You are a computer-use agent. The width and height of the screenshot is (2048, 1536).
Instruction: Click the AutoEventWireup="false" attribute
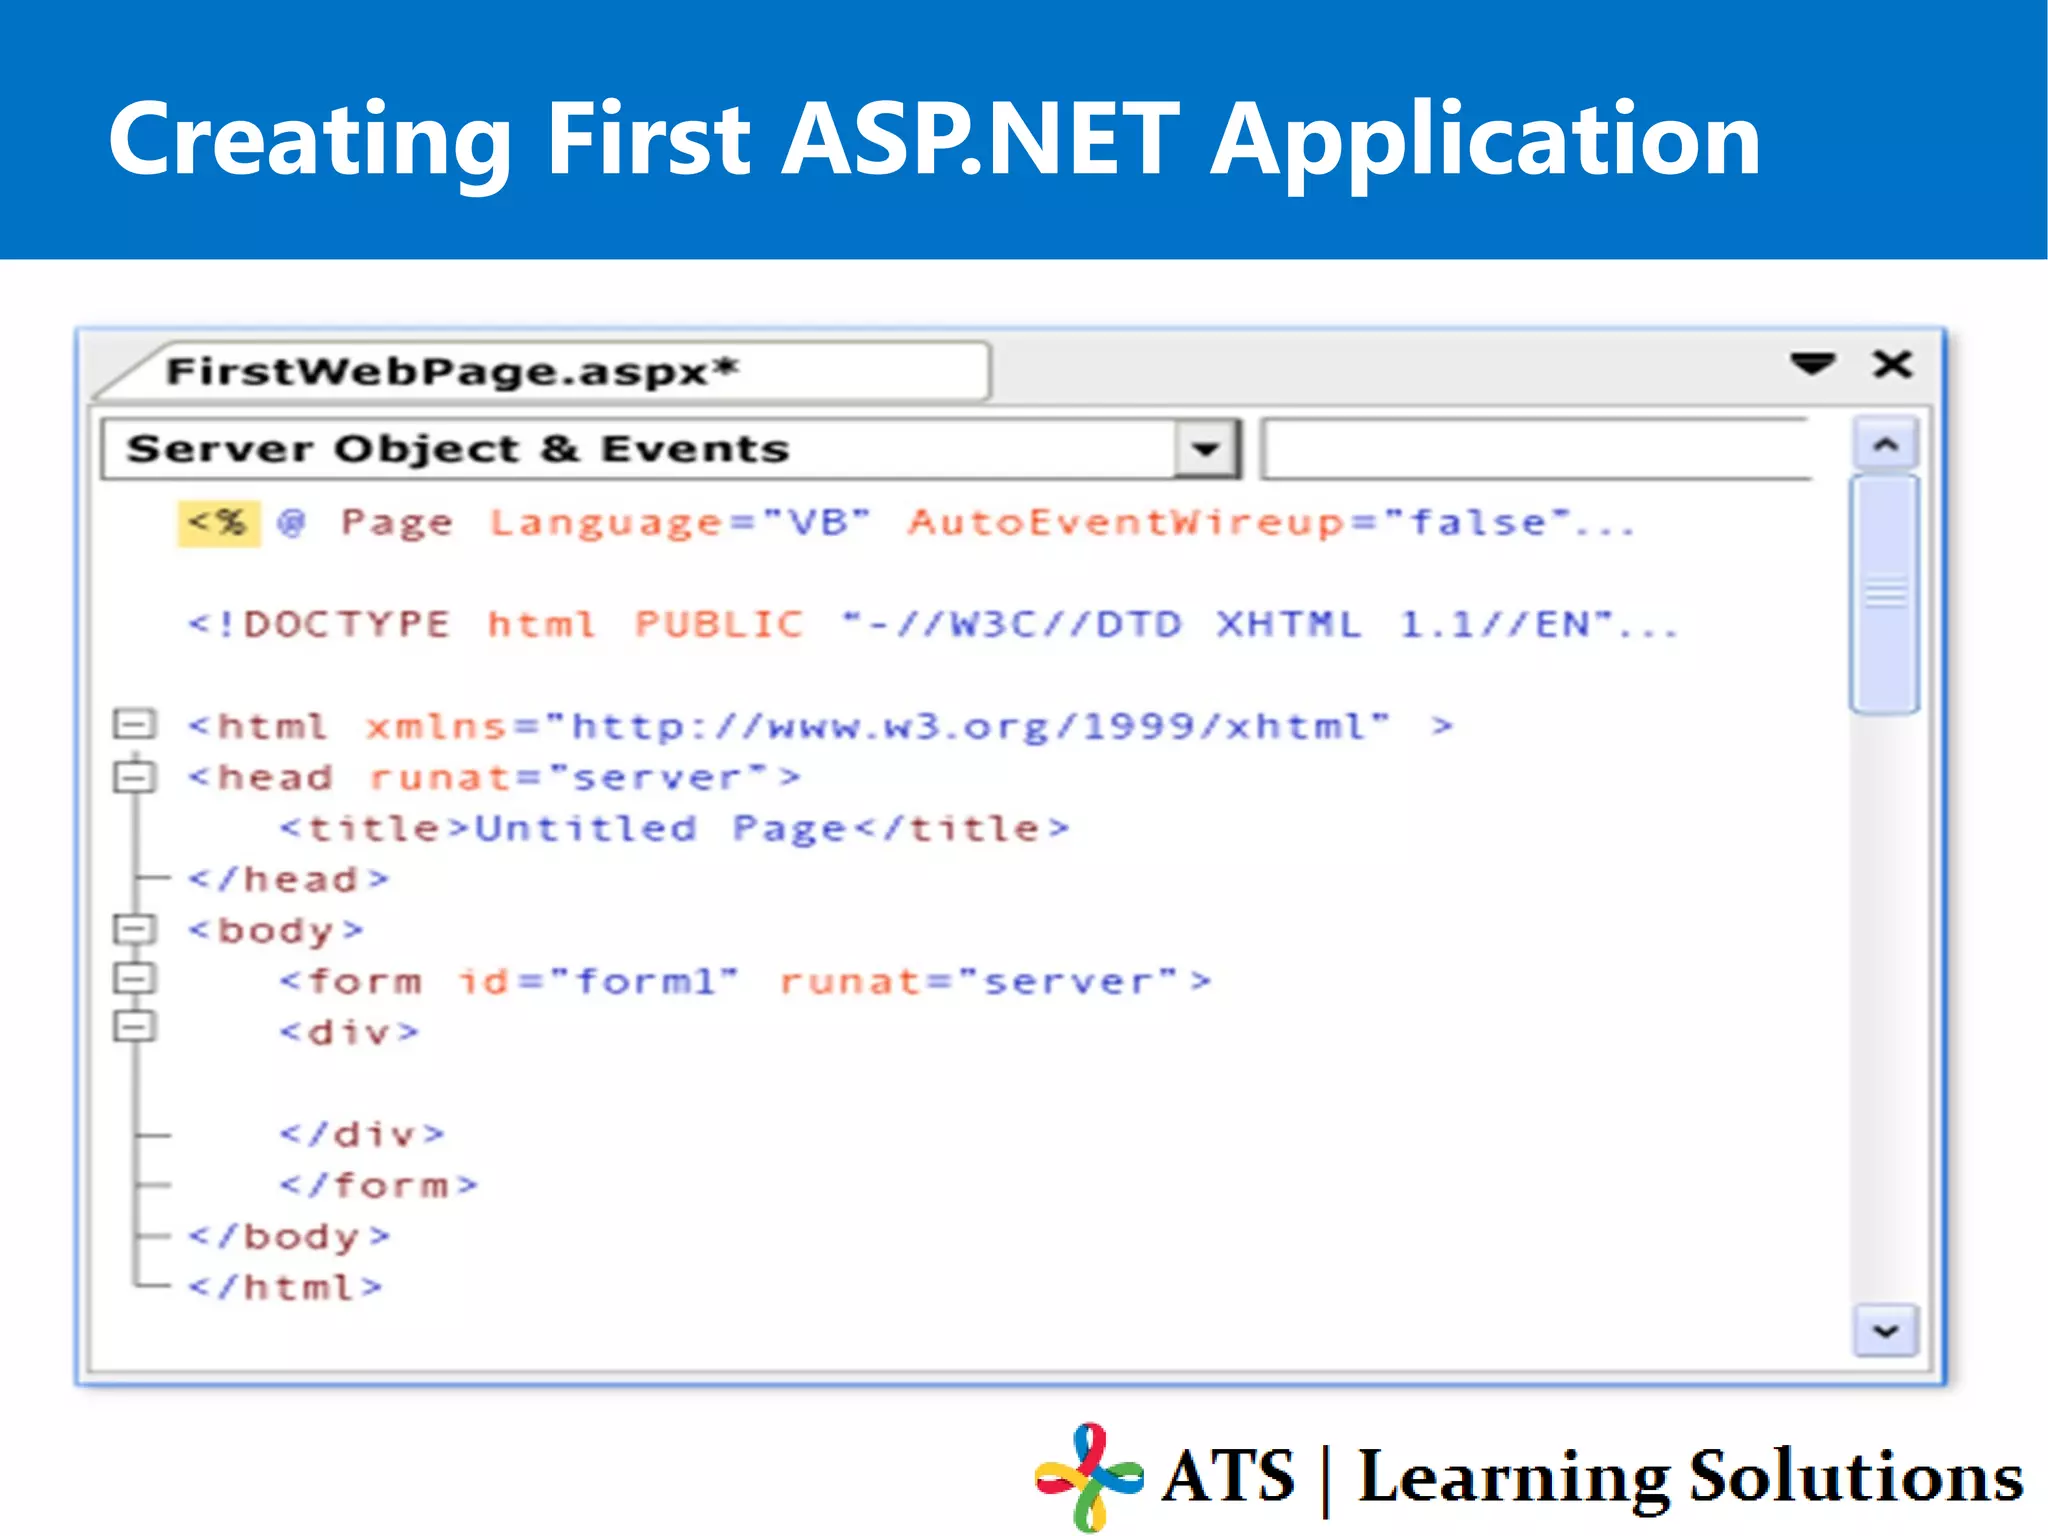click(1241, 522)
